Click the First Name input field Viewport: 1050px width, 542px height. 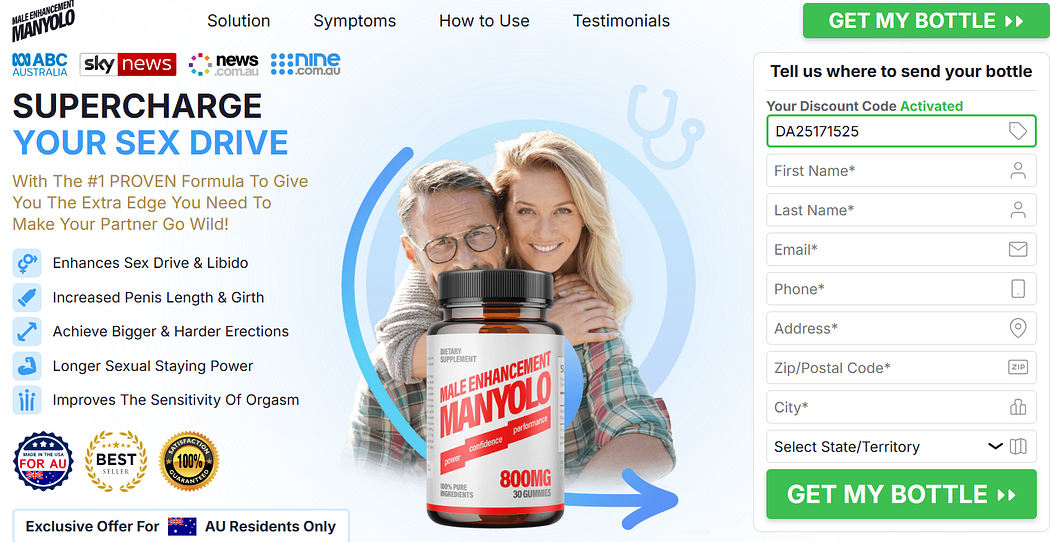tap(901, 171)
